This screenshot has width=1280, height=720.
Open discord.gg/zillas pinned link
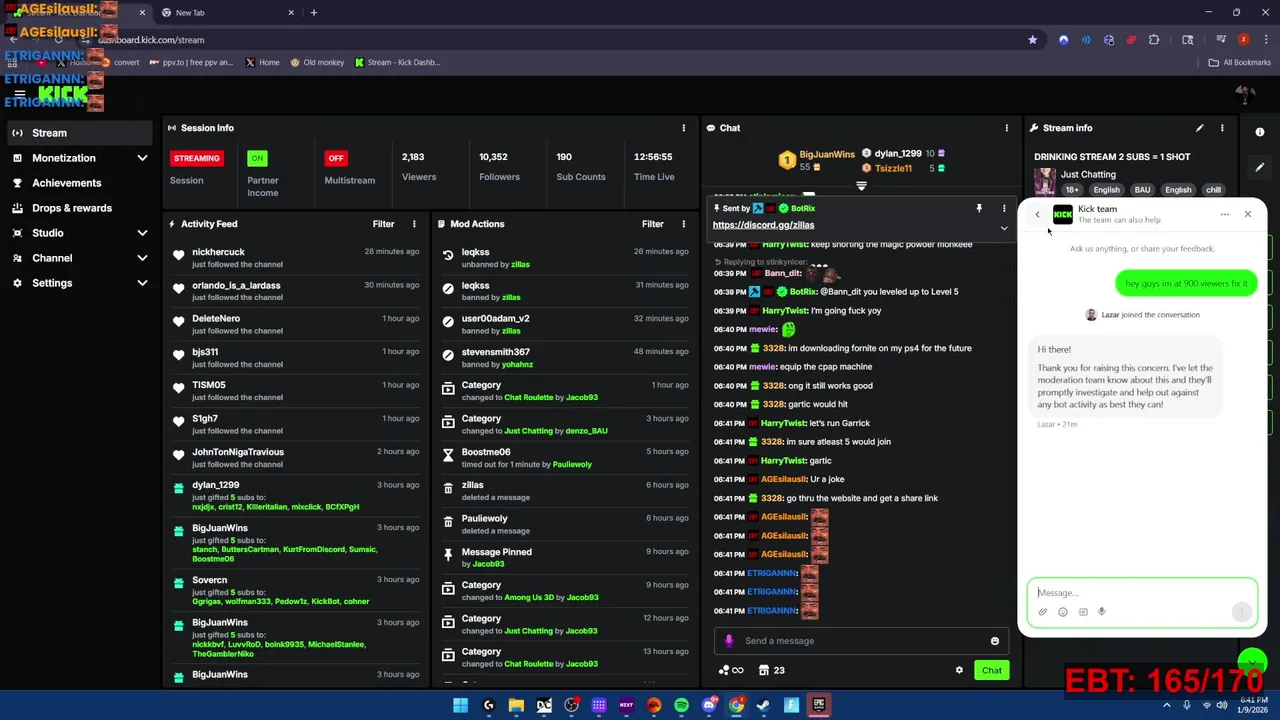[x=763, y=225]
